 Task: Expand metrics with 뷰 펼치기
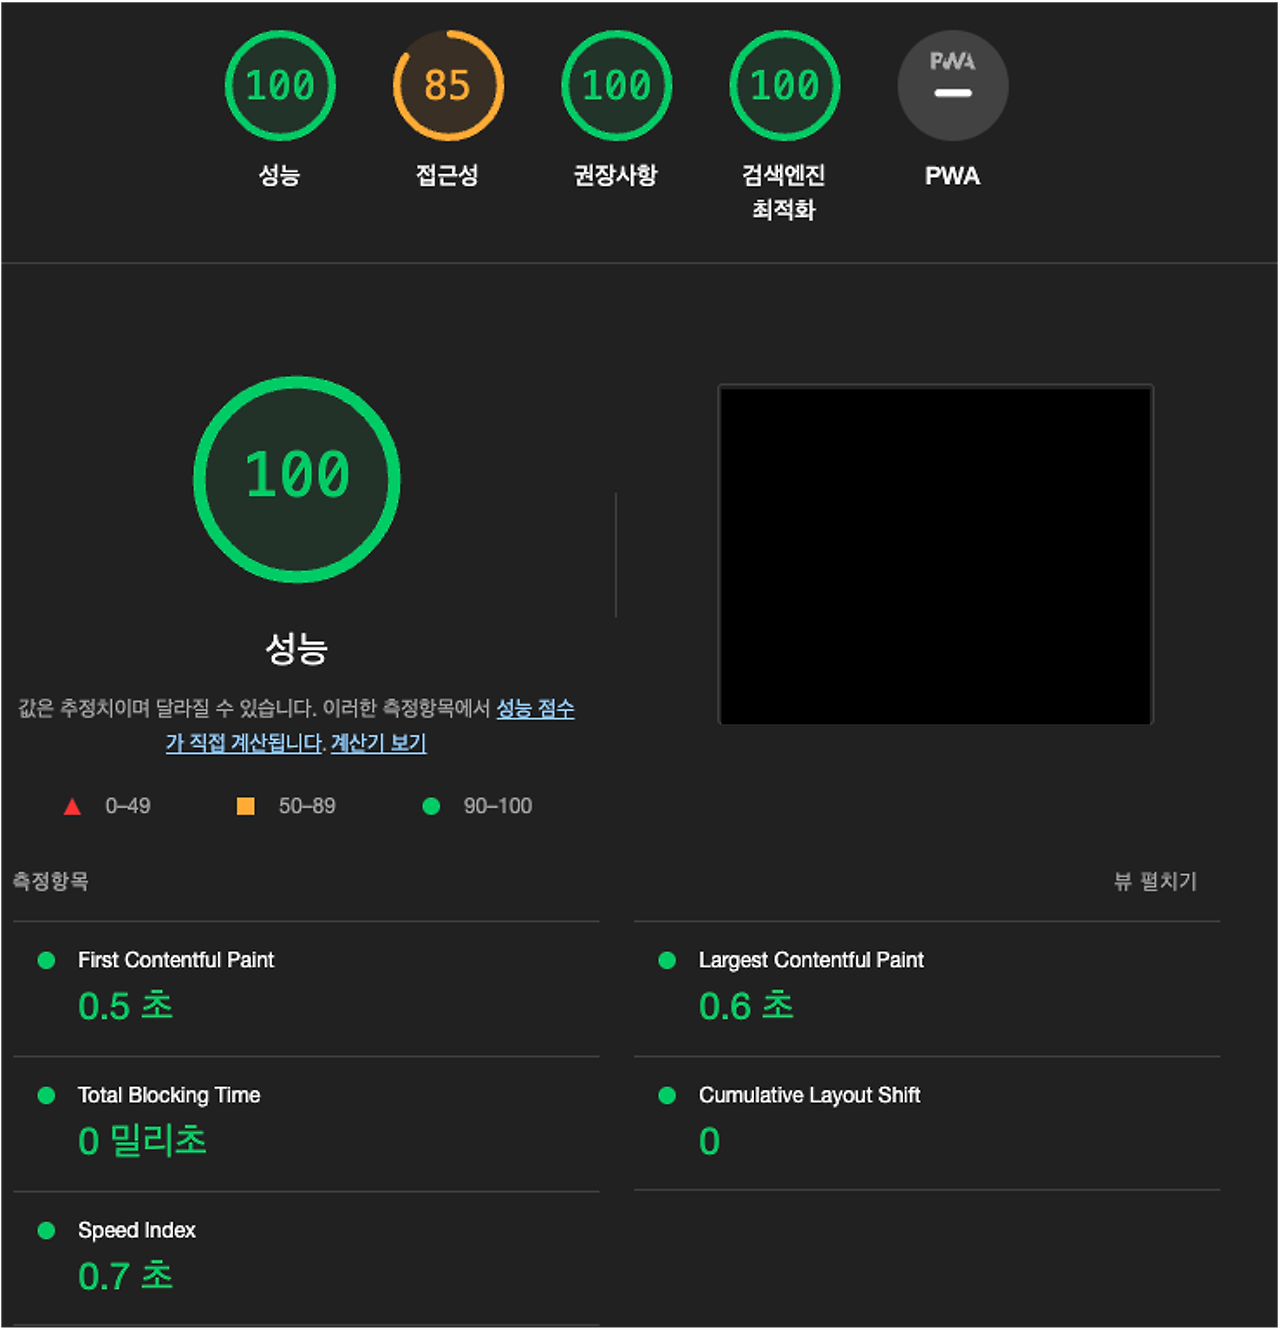point(1155,881)
